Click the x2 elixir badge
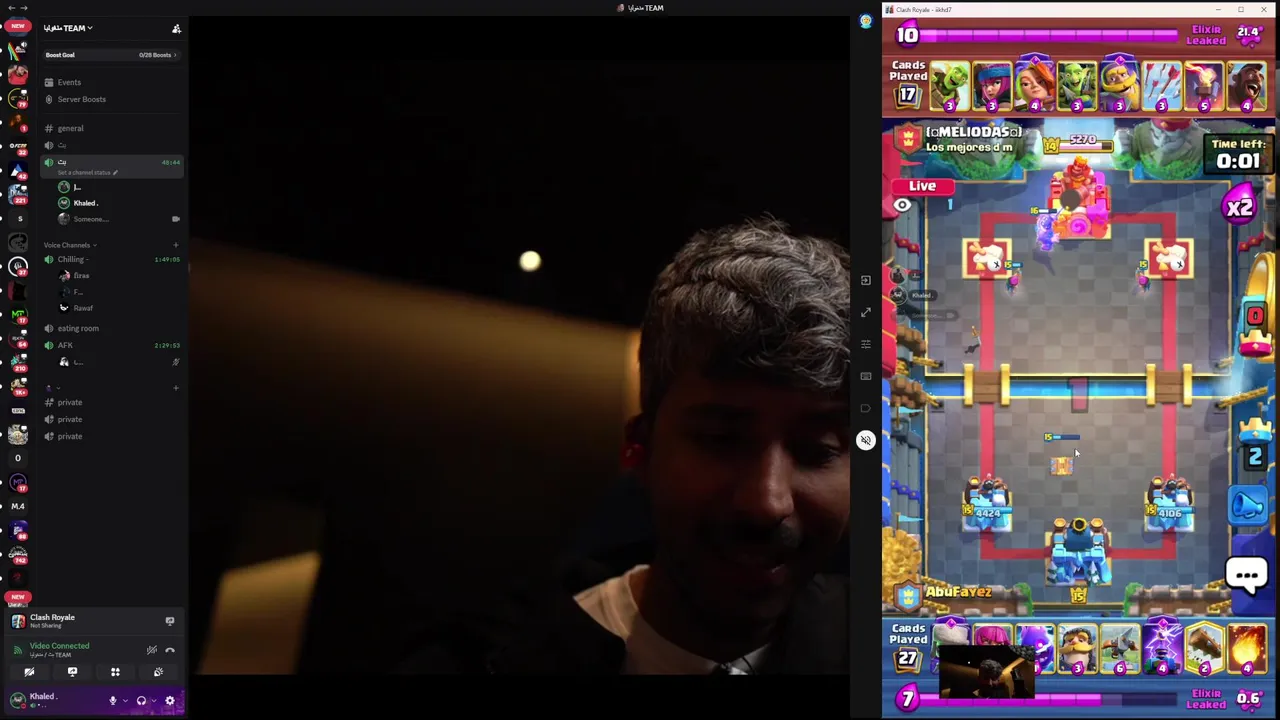 coord(1239,206)
